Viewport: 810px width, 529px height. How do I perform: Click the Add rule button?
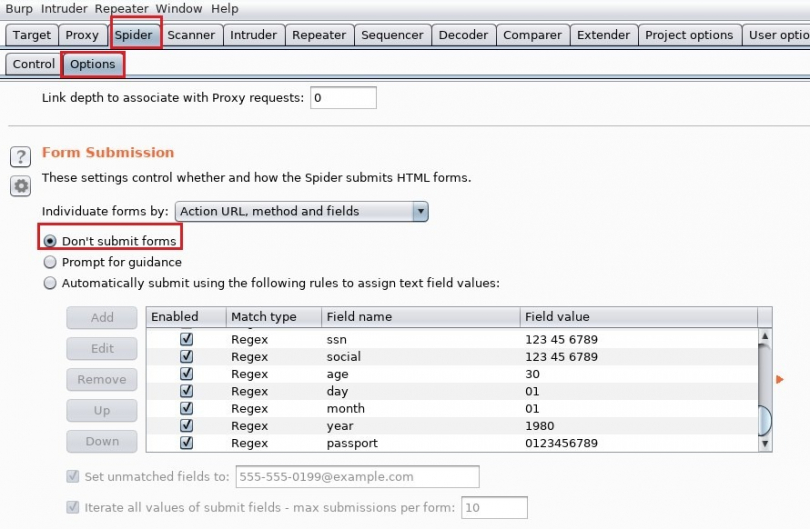(102, 318)
